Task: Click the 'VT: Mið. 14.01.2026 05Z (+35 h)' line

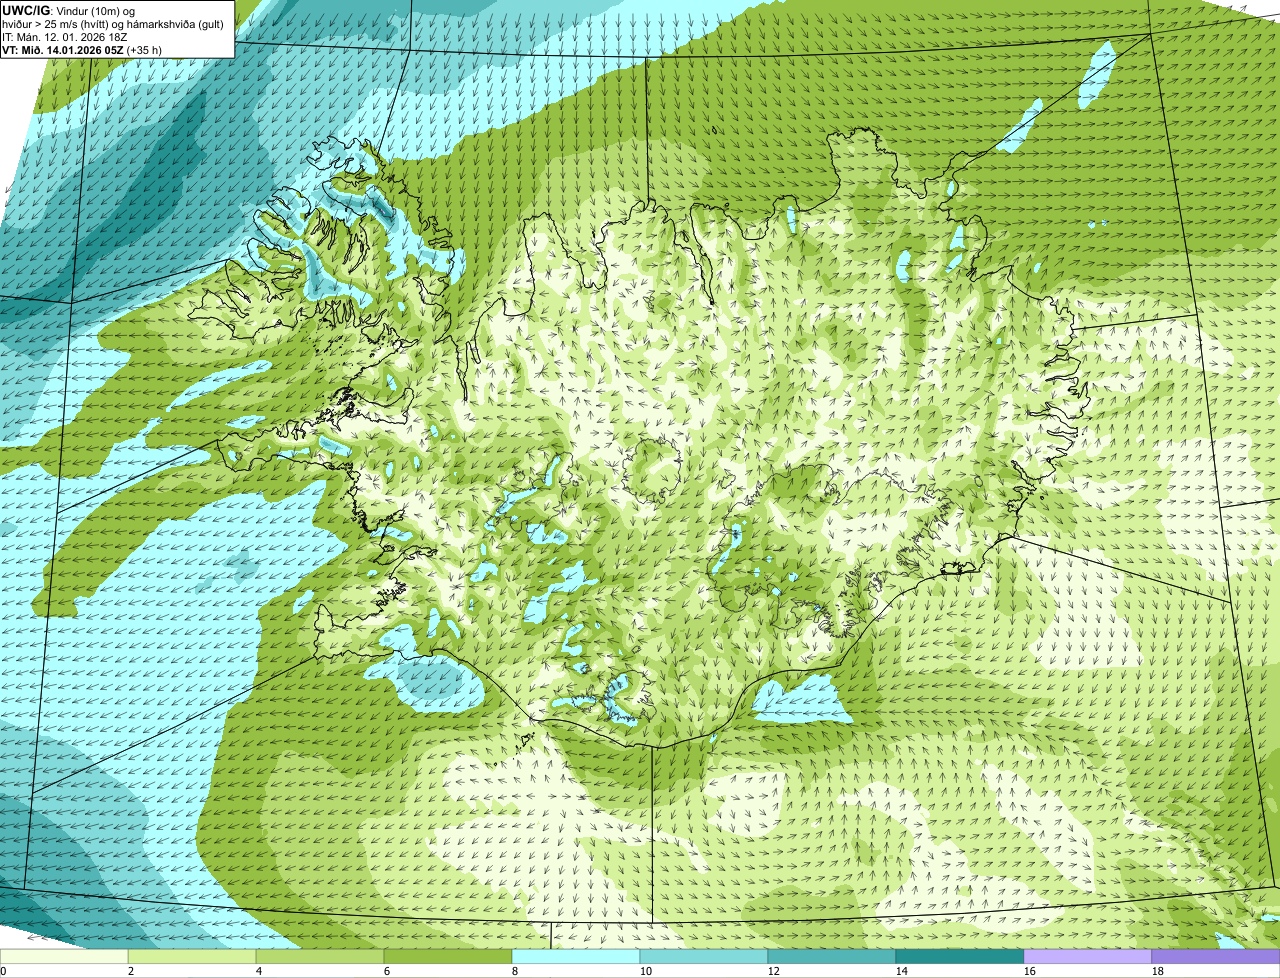Action: 82,49
